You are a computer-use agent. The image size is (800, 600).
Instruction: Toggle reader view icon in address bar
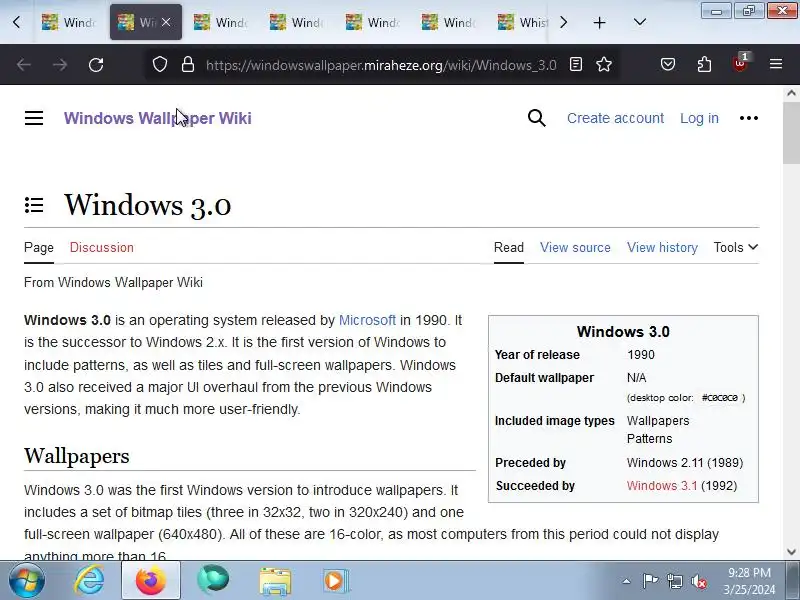(576, 64)
